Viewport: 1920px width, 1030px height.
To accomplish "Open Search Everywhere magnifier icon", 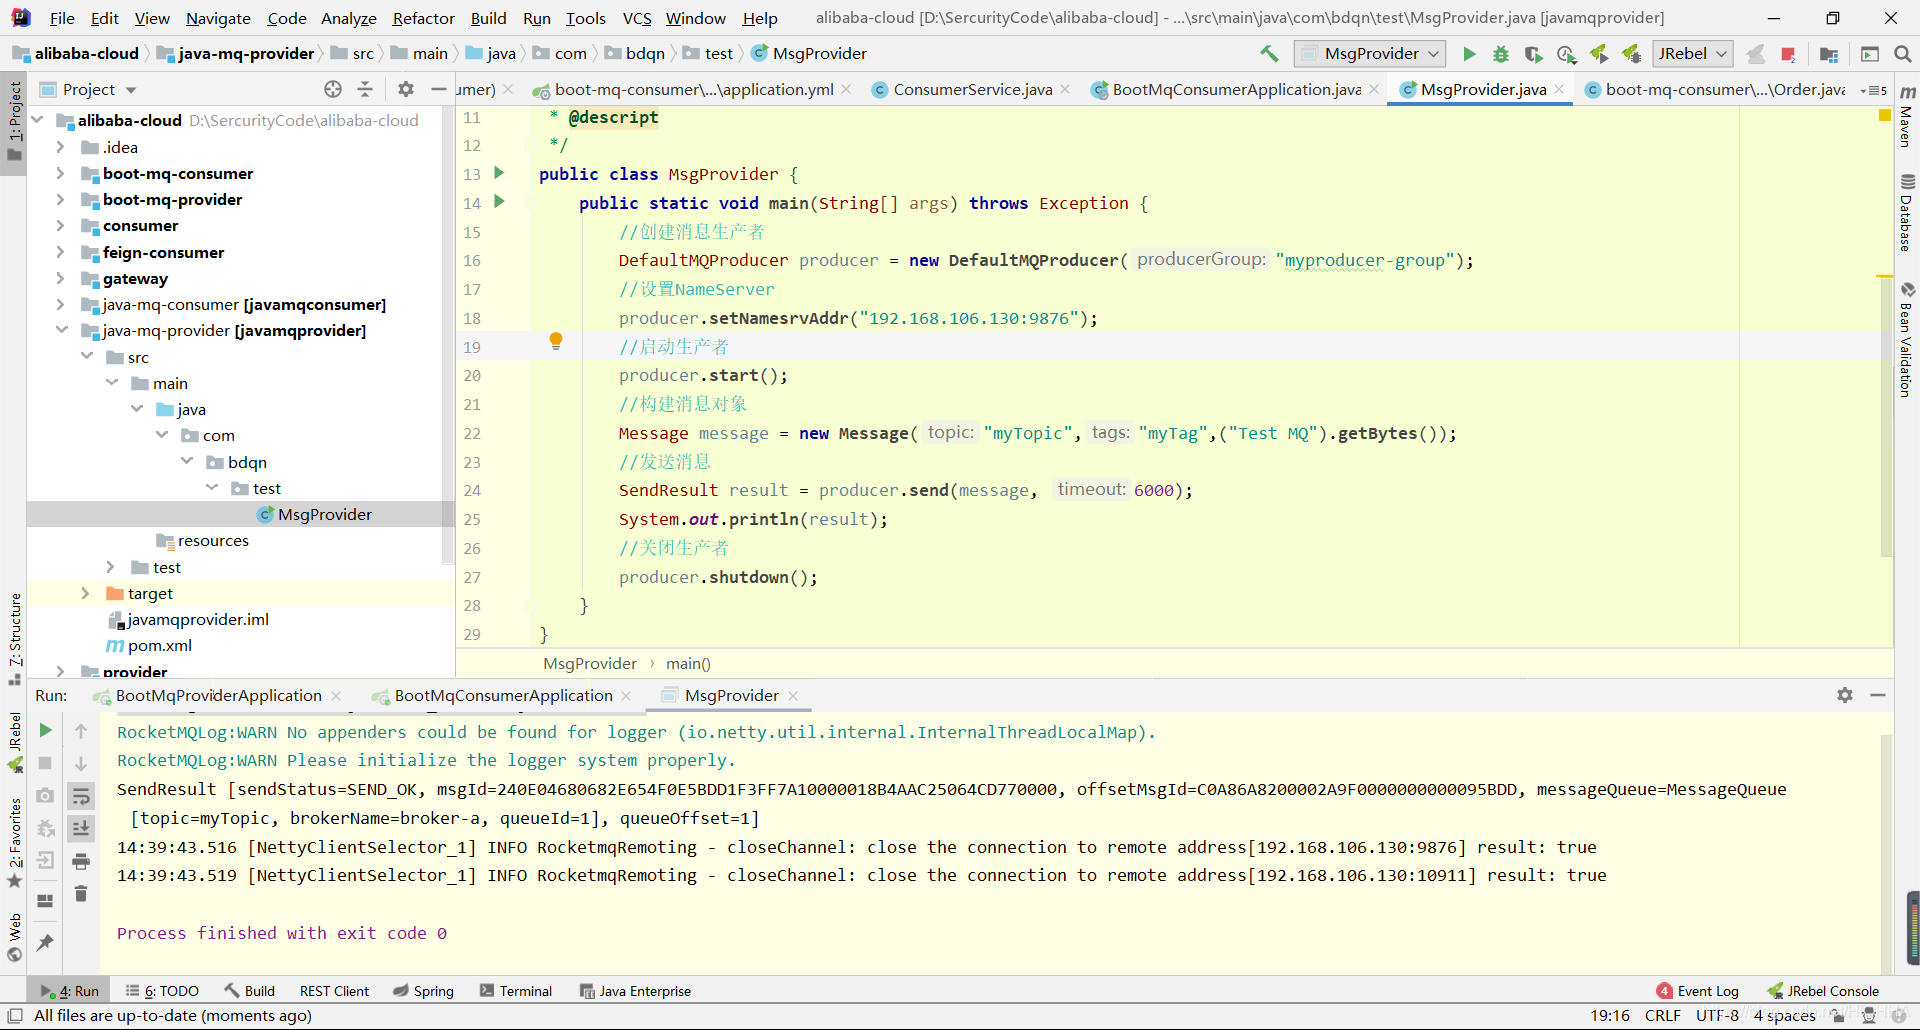I will pos(1903,54).
